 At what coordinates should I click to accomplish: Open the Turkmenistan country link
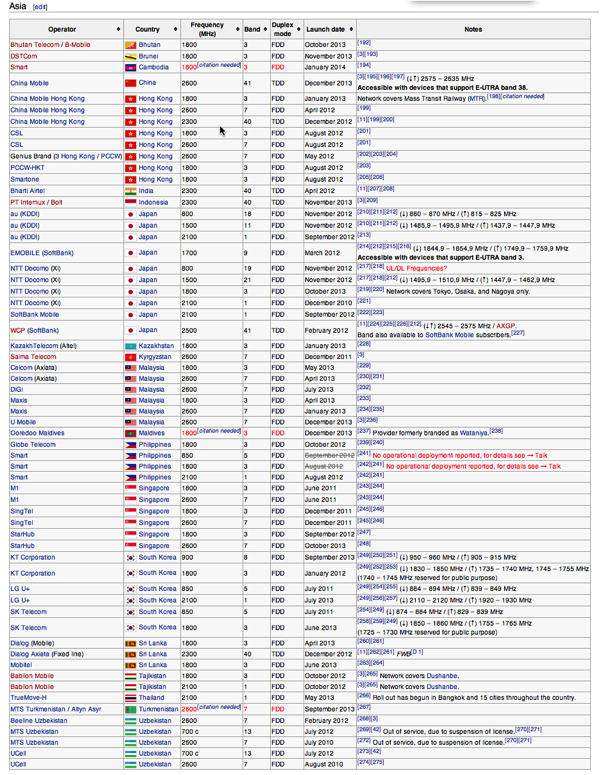pyautogui.click(x=158, y=709)
